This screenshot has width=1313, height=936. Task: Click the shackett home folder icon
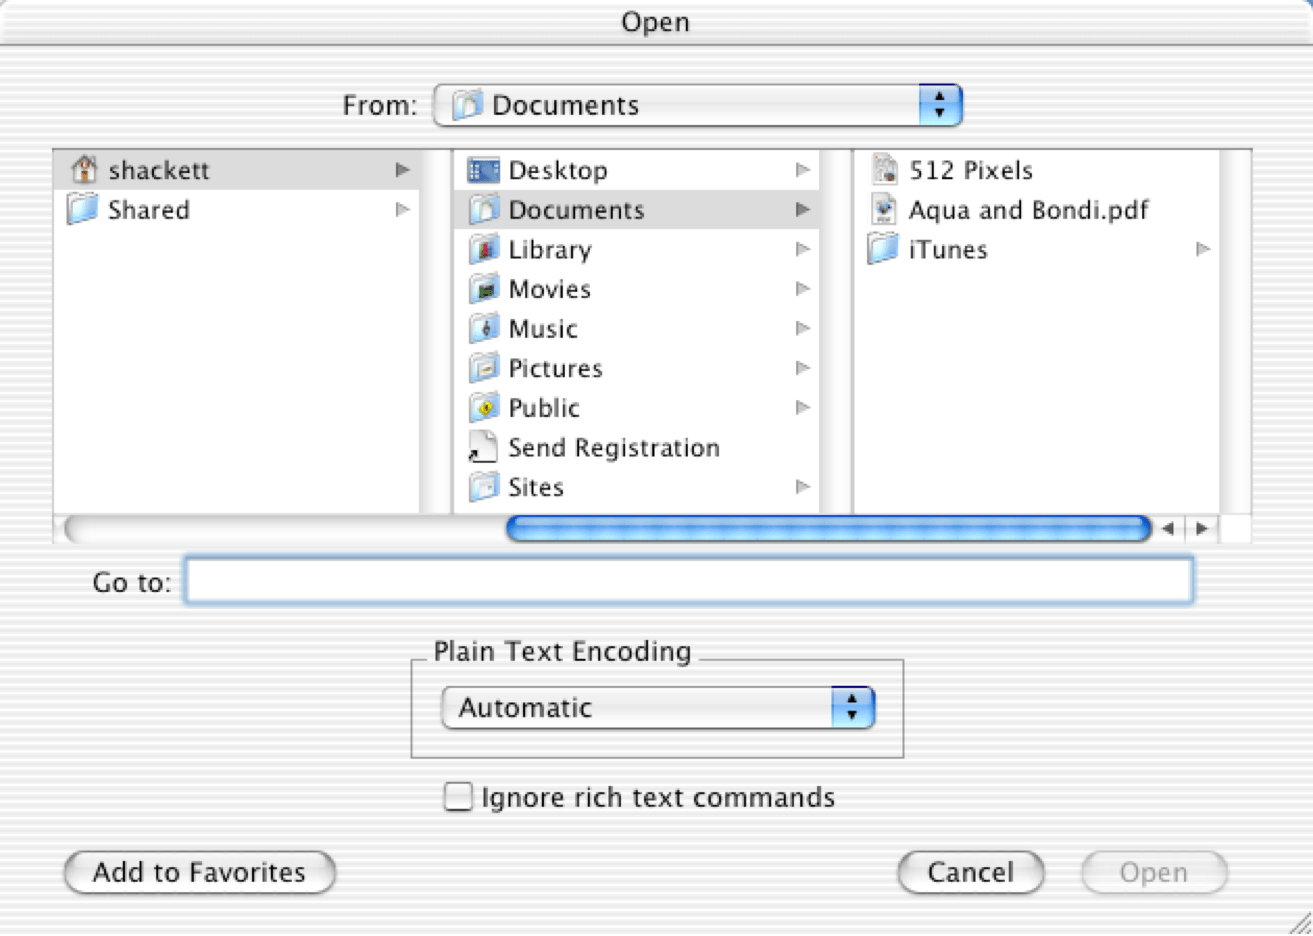[x=84, y=170]
